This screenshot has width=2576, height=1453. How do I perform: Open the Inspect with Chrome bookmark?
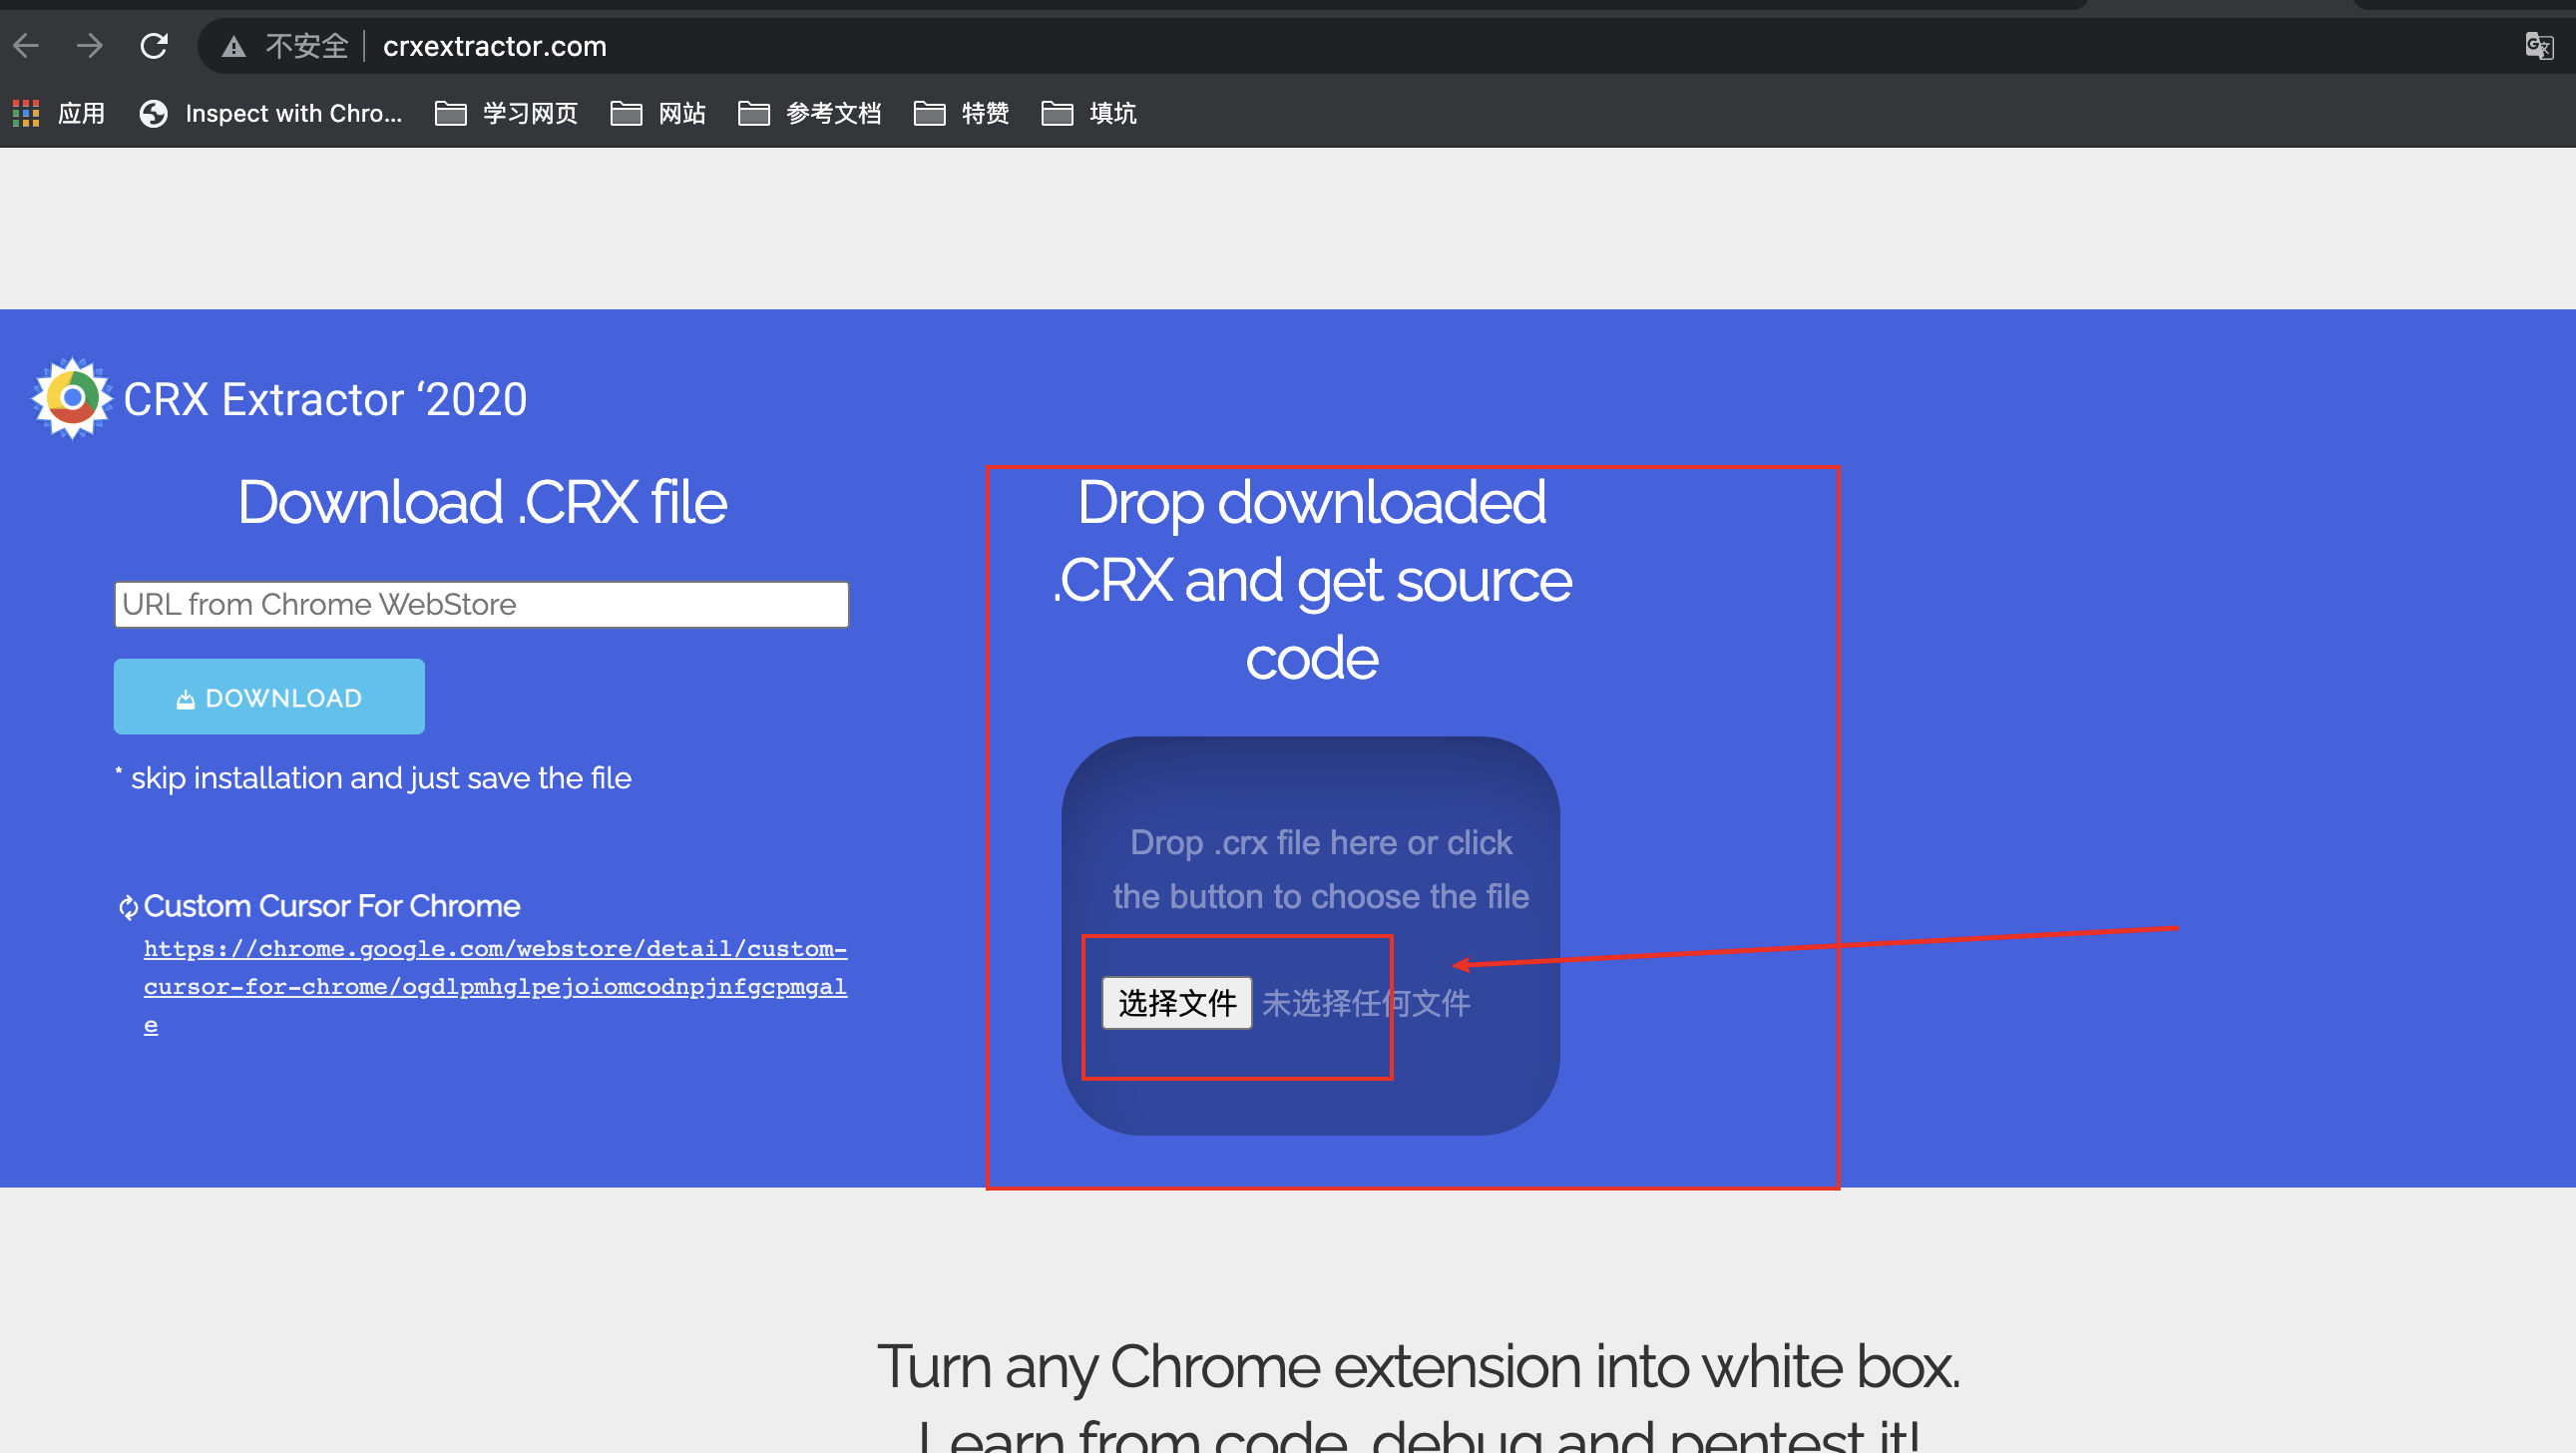pos(270,113)
